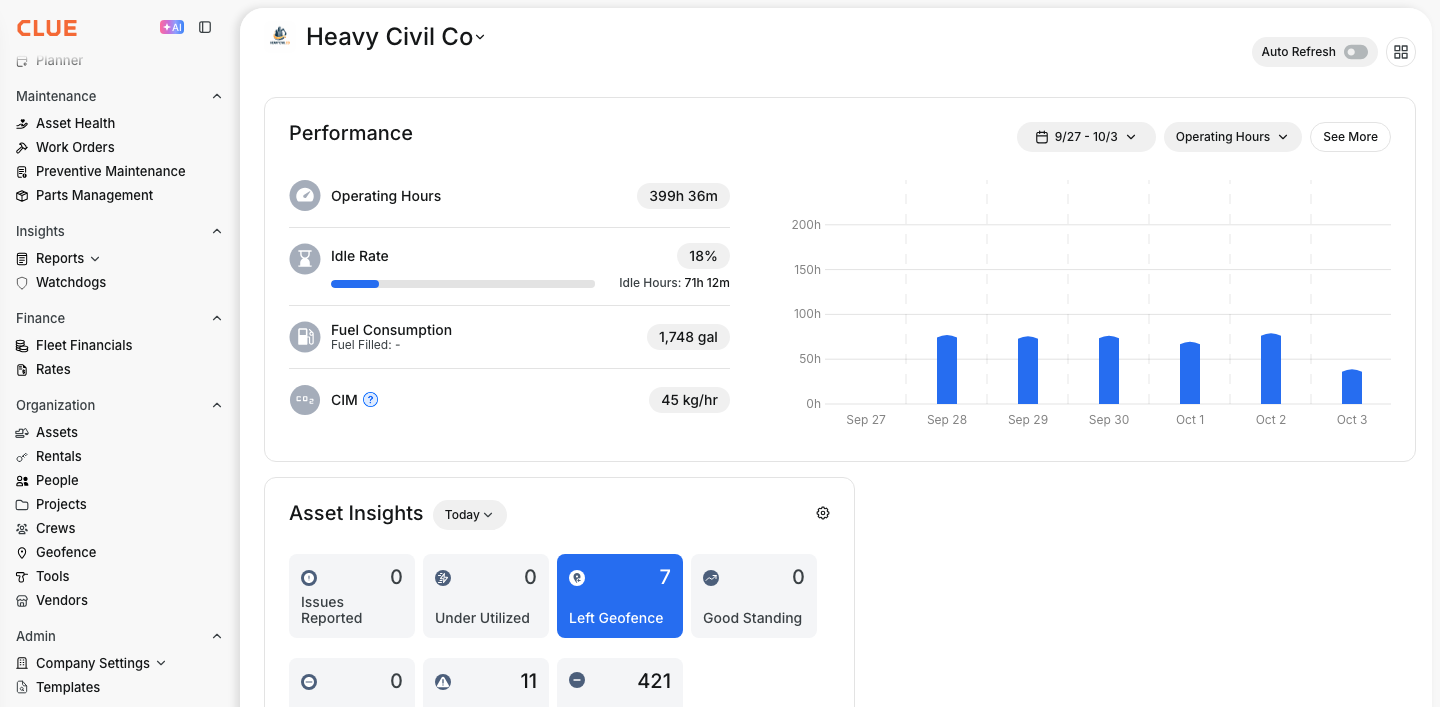1440x707 pixels.
Task: Click the Preventive Maintenance icon
Action: pos(22,171)
